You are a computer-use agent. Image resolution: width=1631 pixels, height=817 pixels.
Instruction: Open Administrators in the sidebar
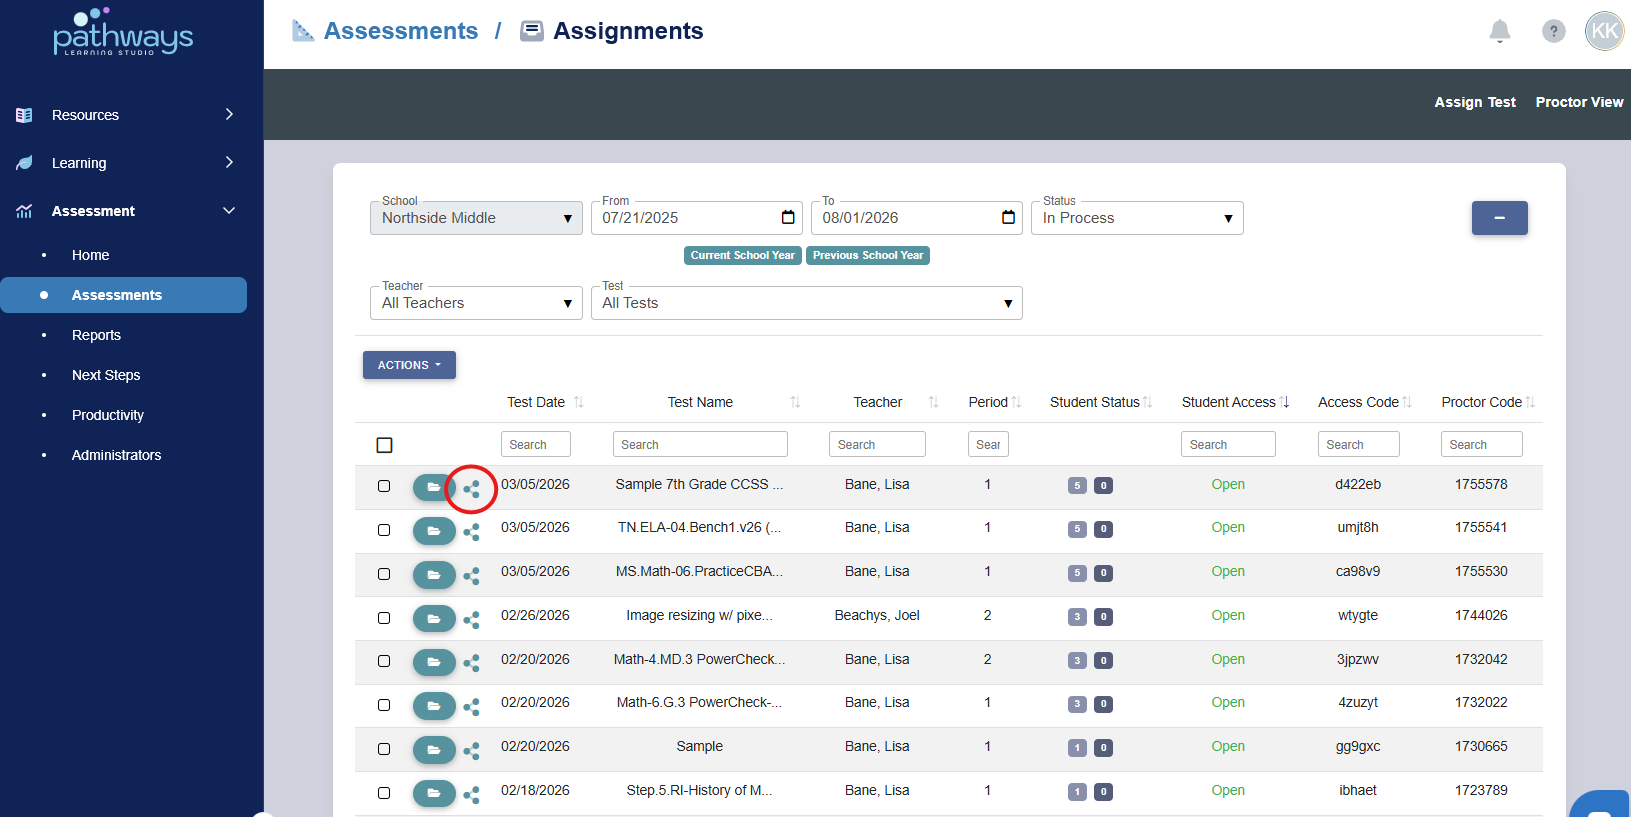pyautogui.click(x=116, y=455)
